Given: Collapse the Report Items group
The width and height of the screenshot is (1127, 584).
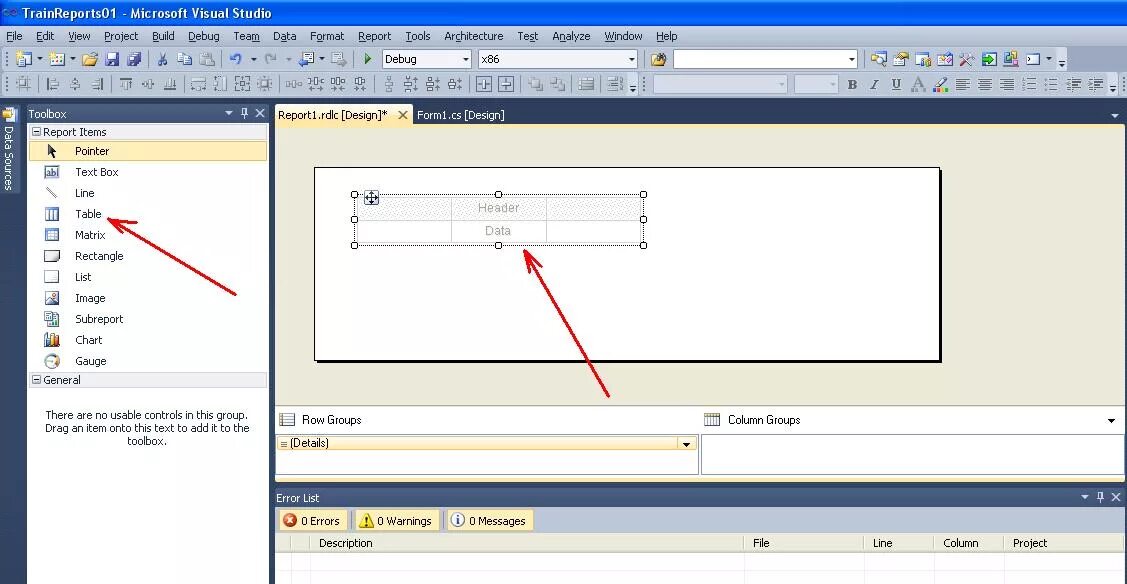Looking at the screenshot, I should coord(37,131).
